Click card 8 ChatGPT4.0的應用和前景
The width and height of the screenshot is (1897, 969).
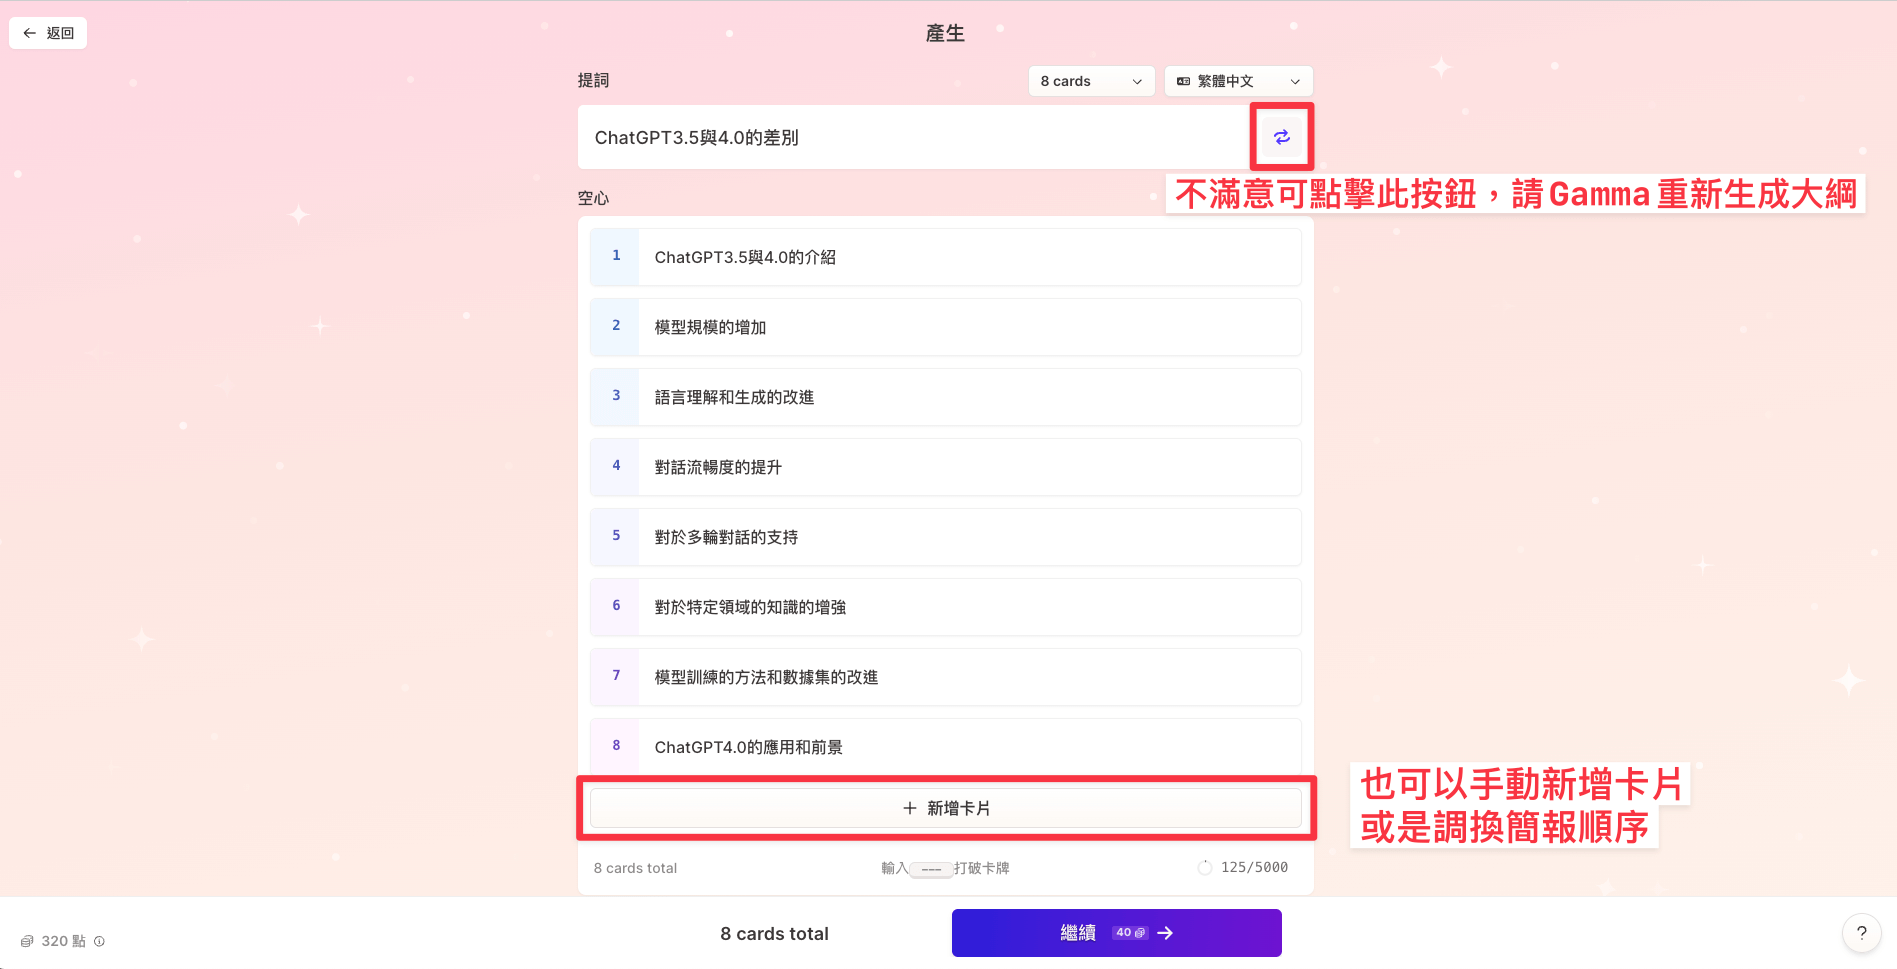coord(968,747)
